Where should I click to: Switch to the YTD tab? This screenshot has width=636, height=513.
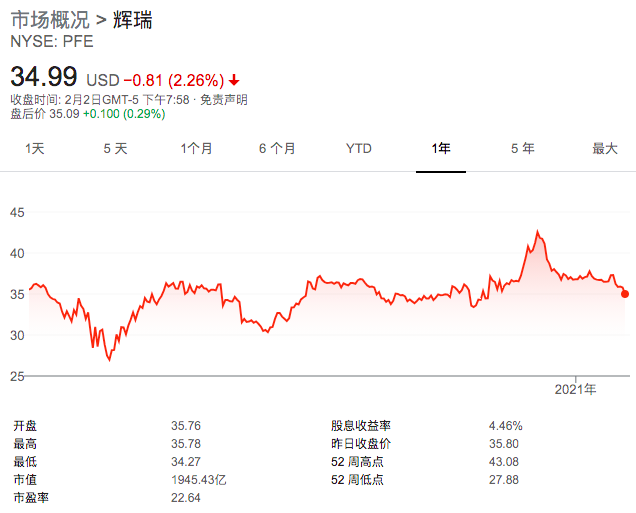click(359, 148)
